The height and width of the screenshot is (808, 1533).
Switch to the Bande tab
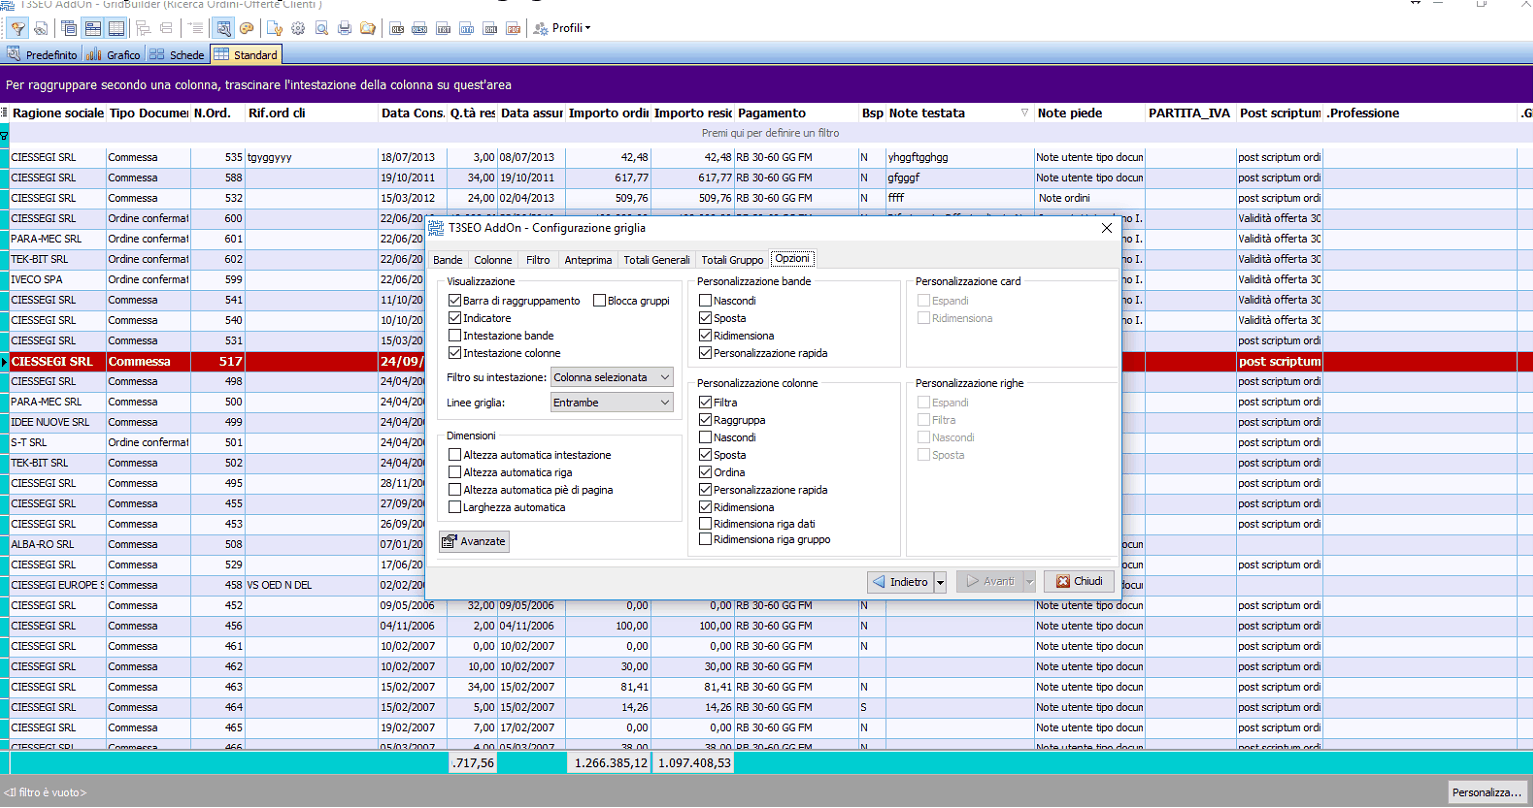tap(447, 260)
